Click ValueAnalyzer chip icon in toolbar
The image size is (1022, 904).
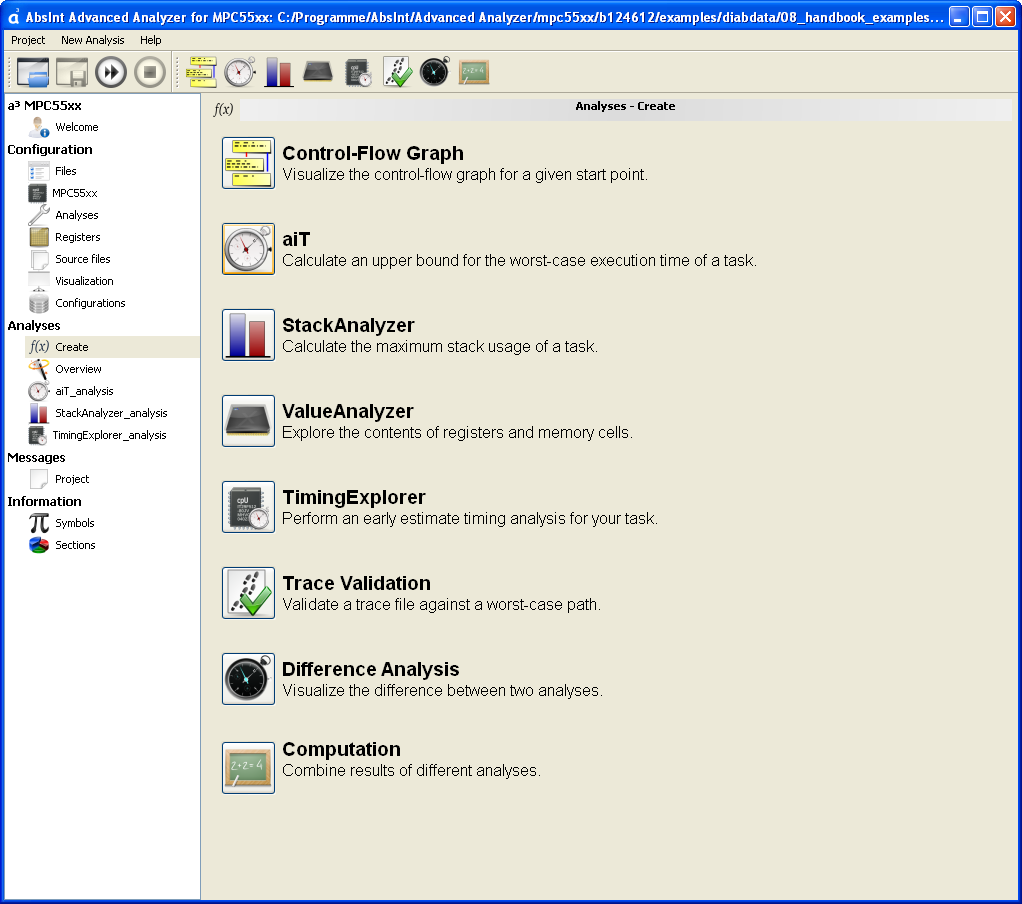(318, 72)
